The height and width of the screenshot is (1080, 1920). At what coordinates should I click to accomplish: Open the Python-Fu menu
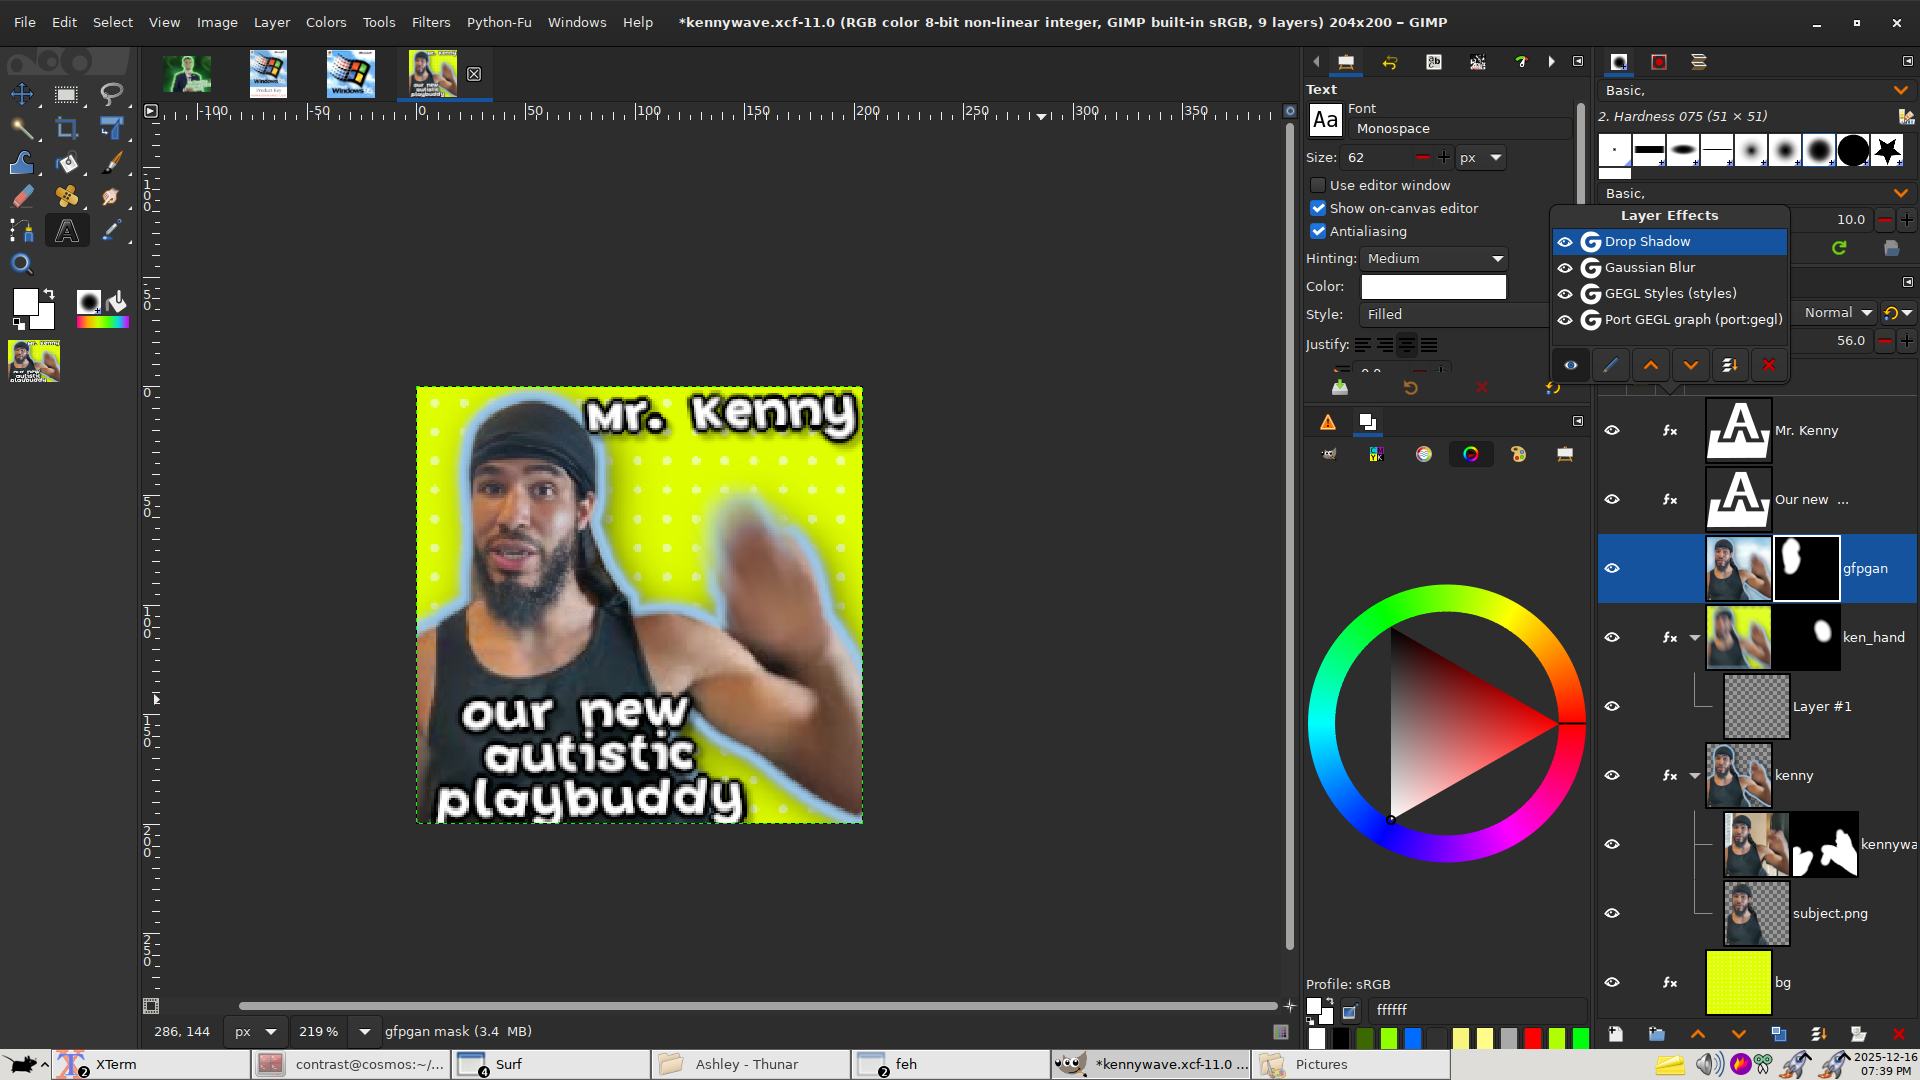(498, 22)
